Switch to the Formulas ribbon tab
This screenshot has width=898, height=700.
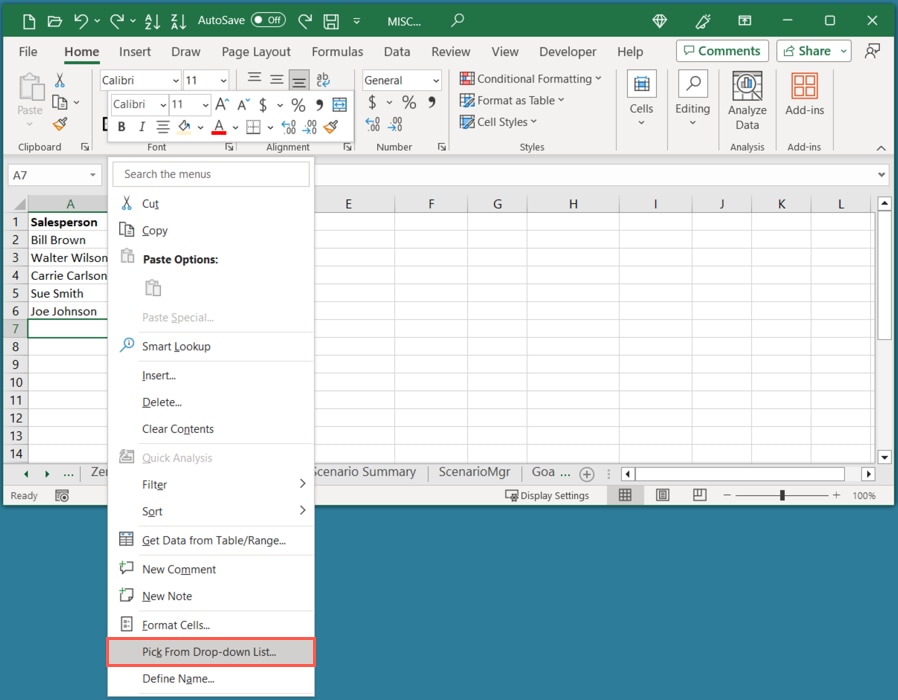click(337, 51)
